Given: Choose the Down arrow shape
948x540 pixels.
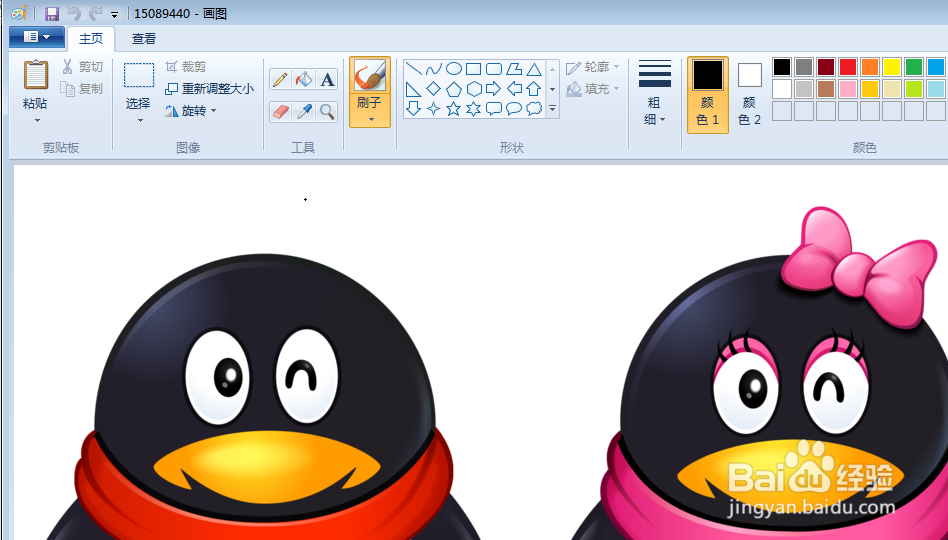Looking at the screenshot, I should pyautogui.click(x=414, y=109).
